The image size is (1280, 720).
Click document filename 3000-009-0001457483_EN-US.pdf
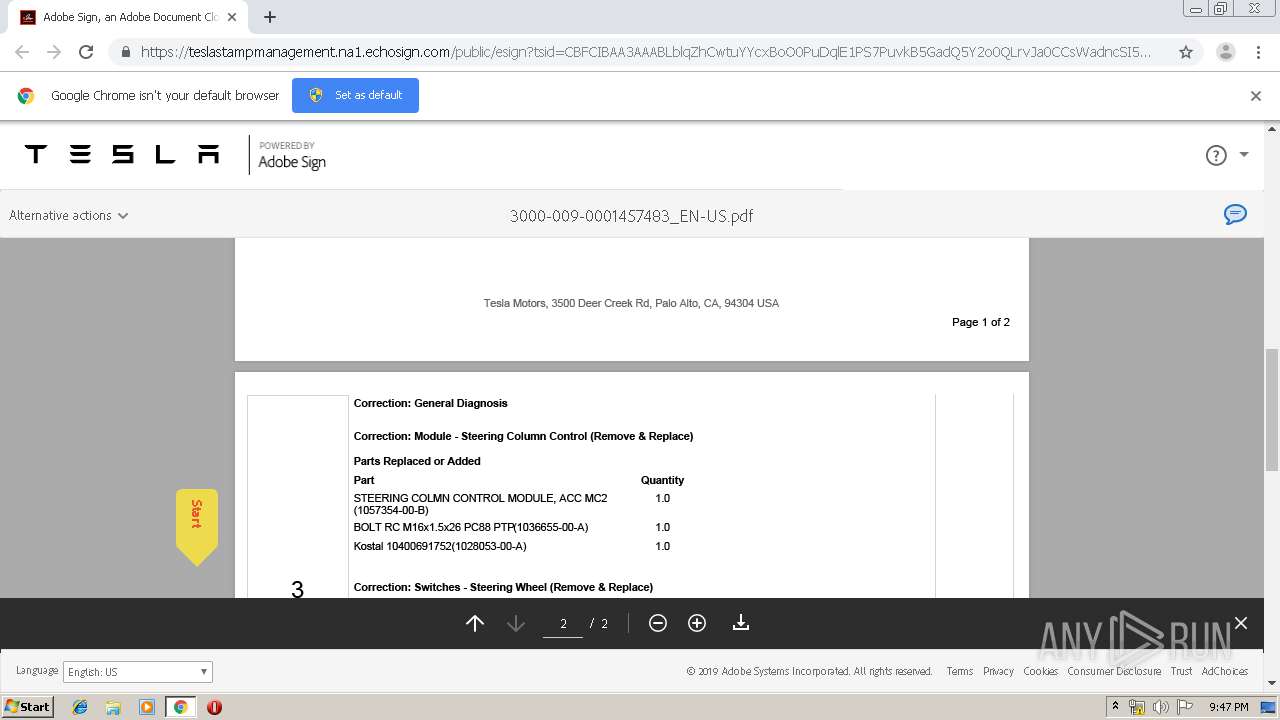(631, 216)
